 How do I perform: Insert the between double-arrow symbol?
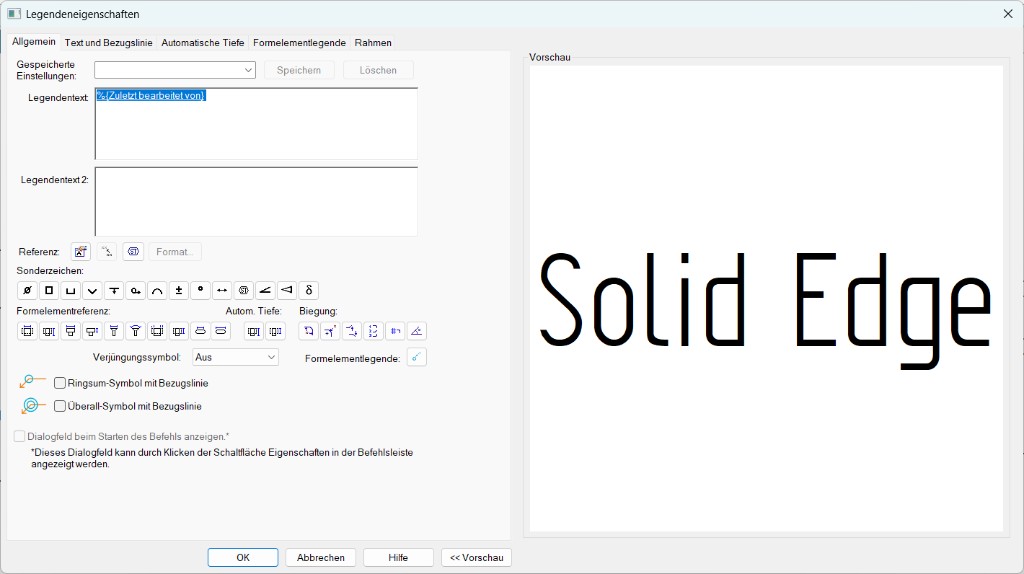[222, 290]
